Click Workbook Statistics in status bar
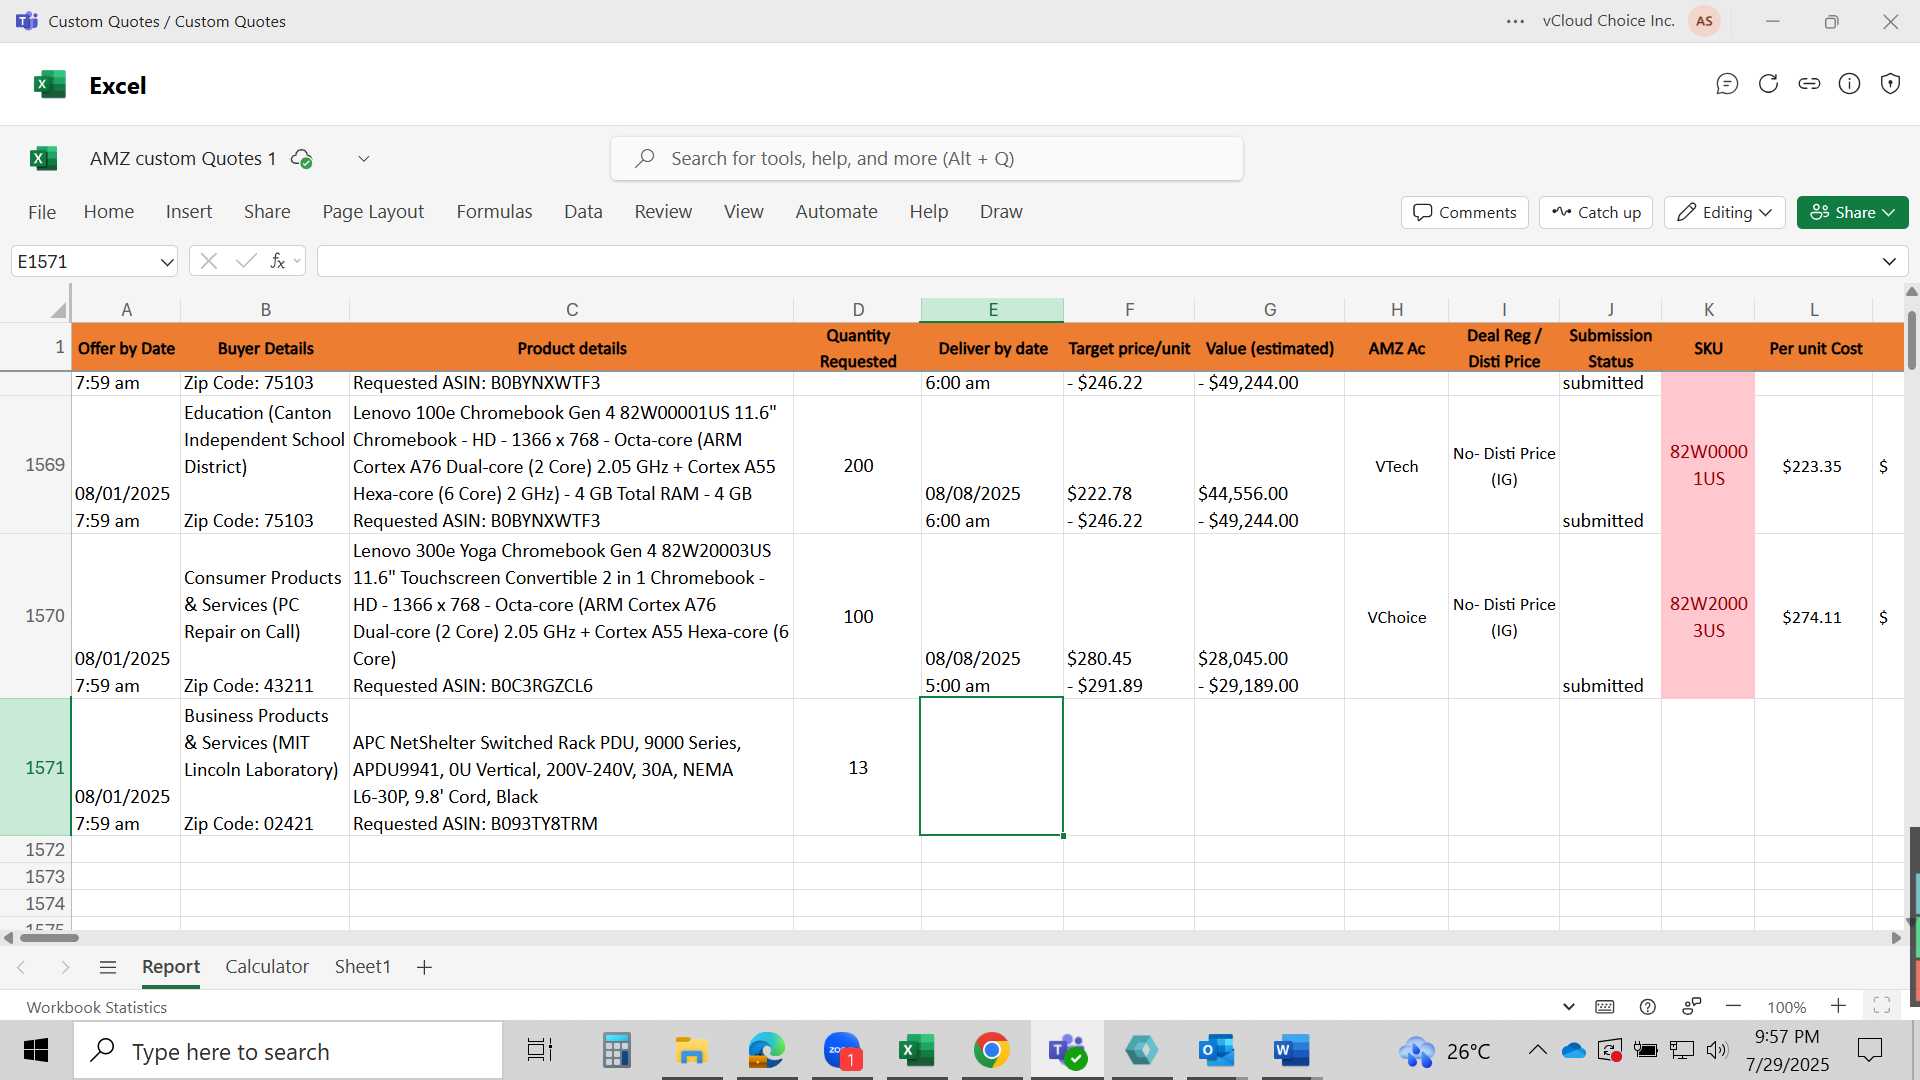 pyautogui.click(x=96, y=1007)
